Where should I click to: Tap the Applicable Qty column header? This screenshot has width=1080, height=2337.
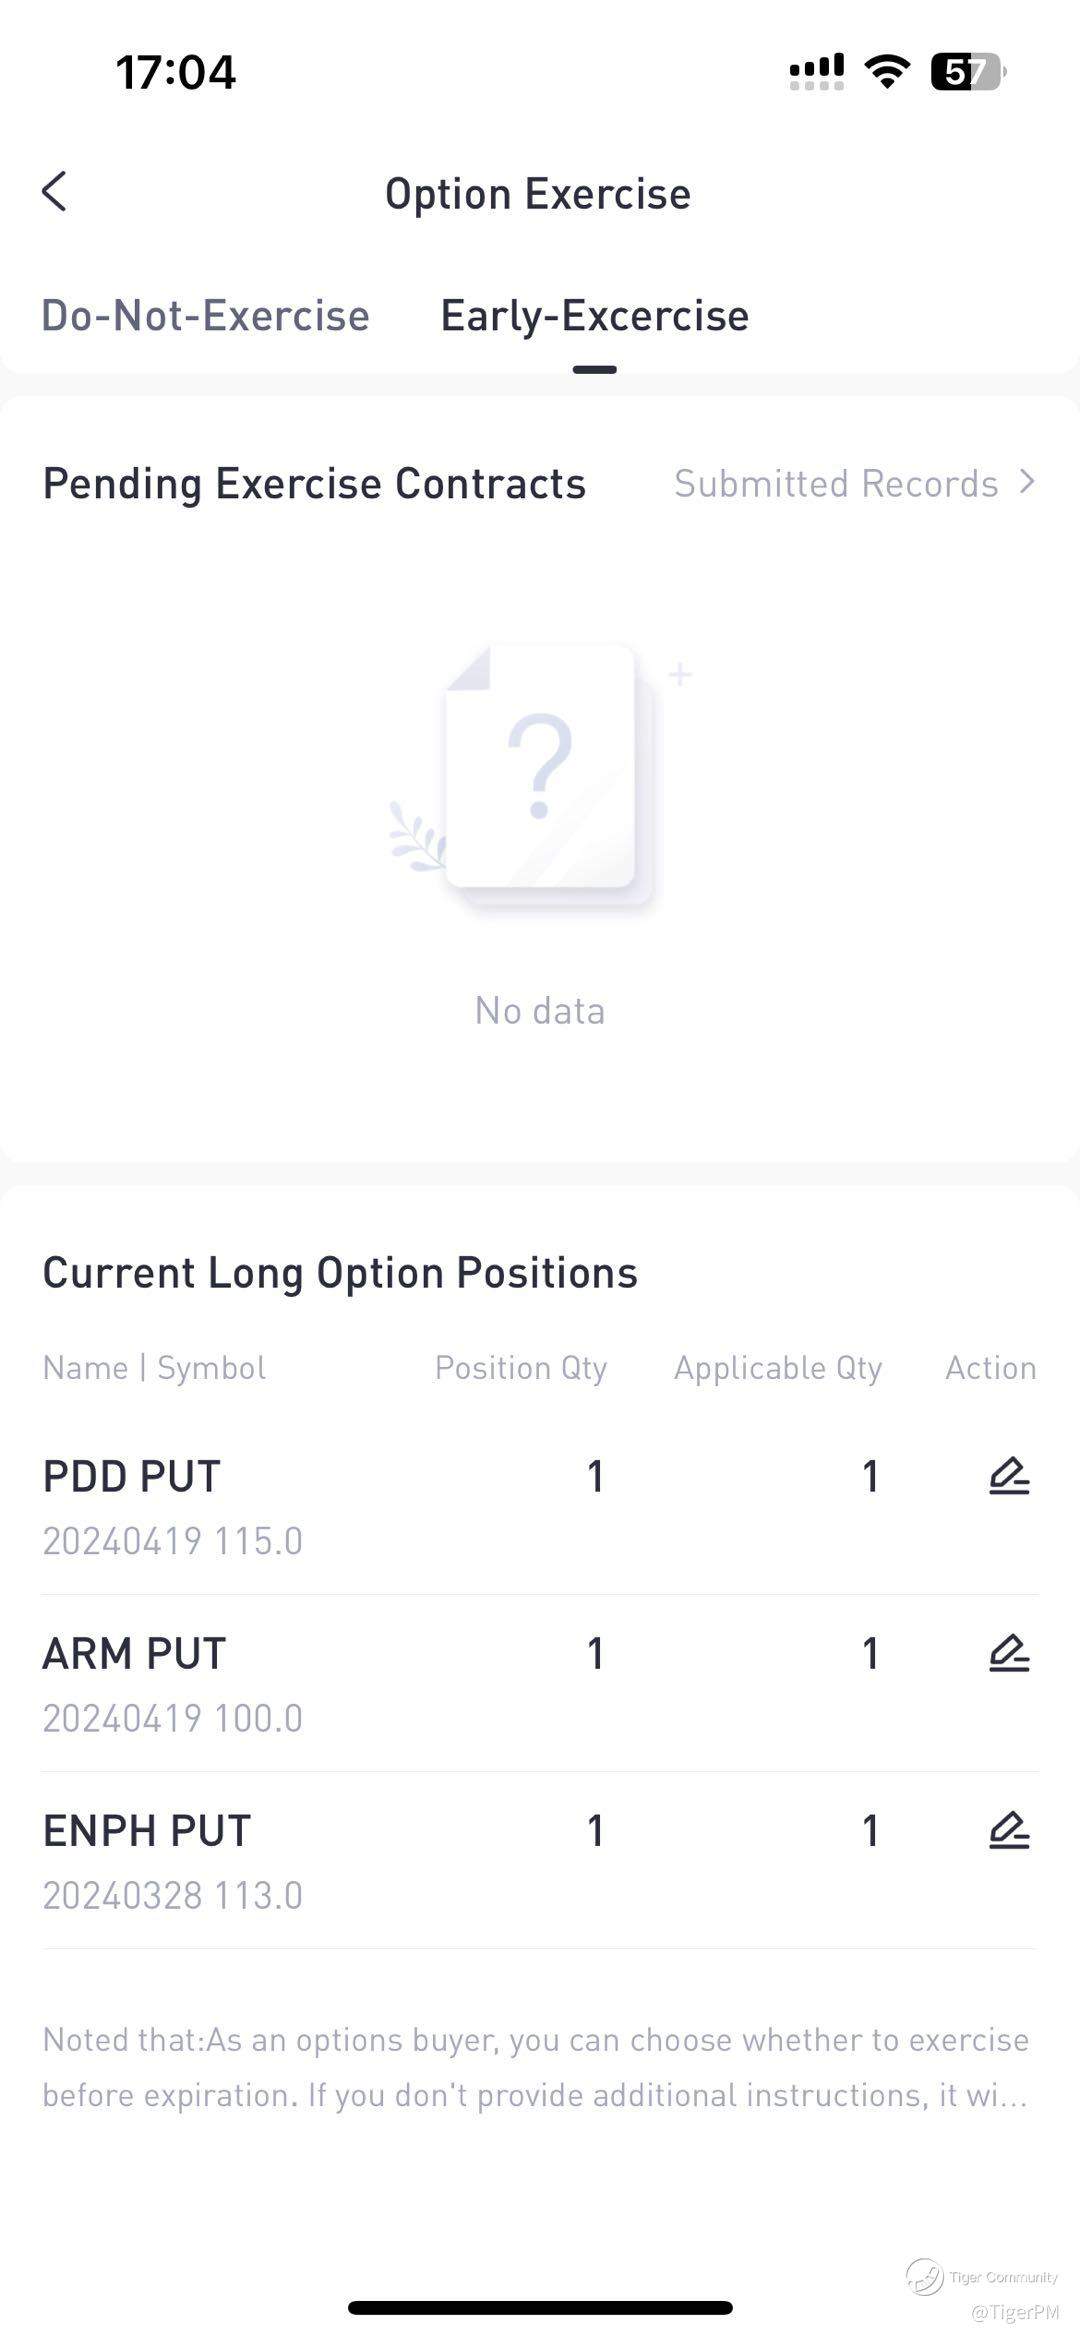click(x=778, y=1368)
